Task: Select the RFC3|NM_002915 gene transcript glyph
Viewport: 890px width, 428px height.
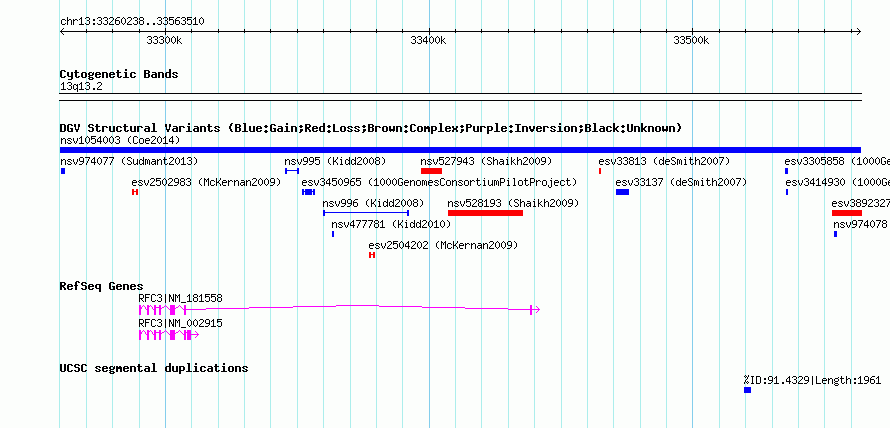Action: tap(169, 335)
